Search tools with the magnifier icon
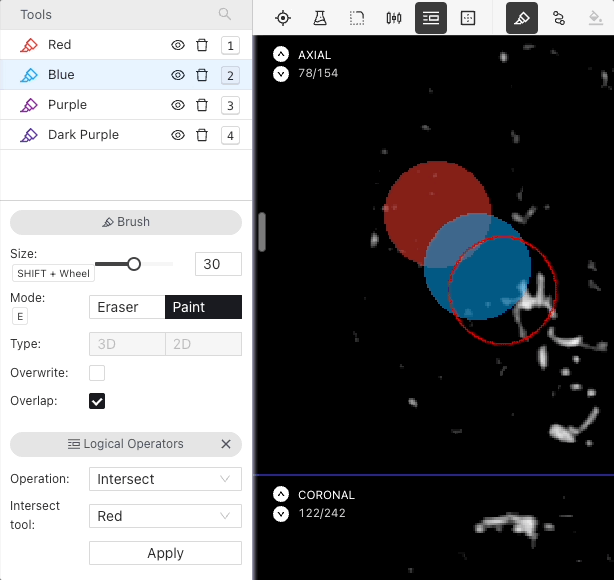The width and height of the screenshot is (614, 580). click(225, 14)
